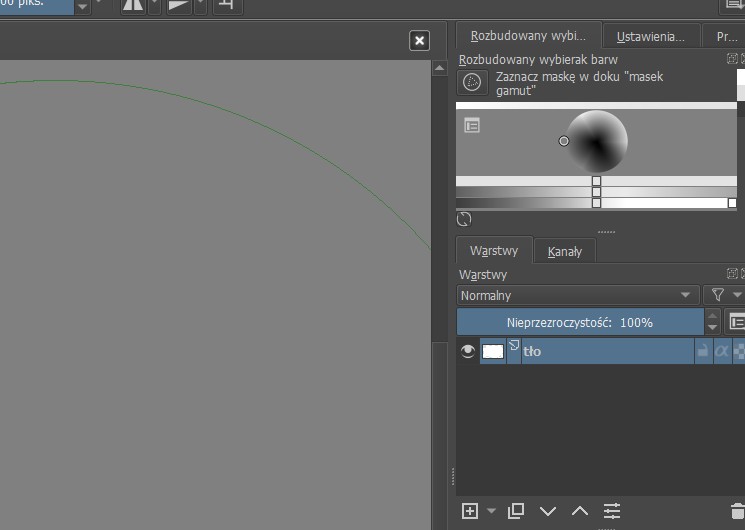Expand the arrow next to add layer
This screenshot has height=530, width=745.
(491, 512)
